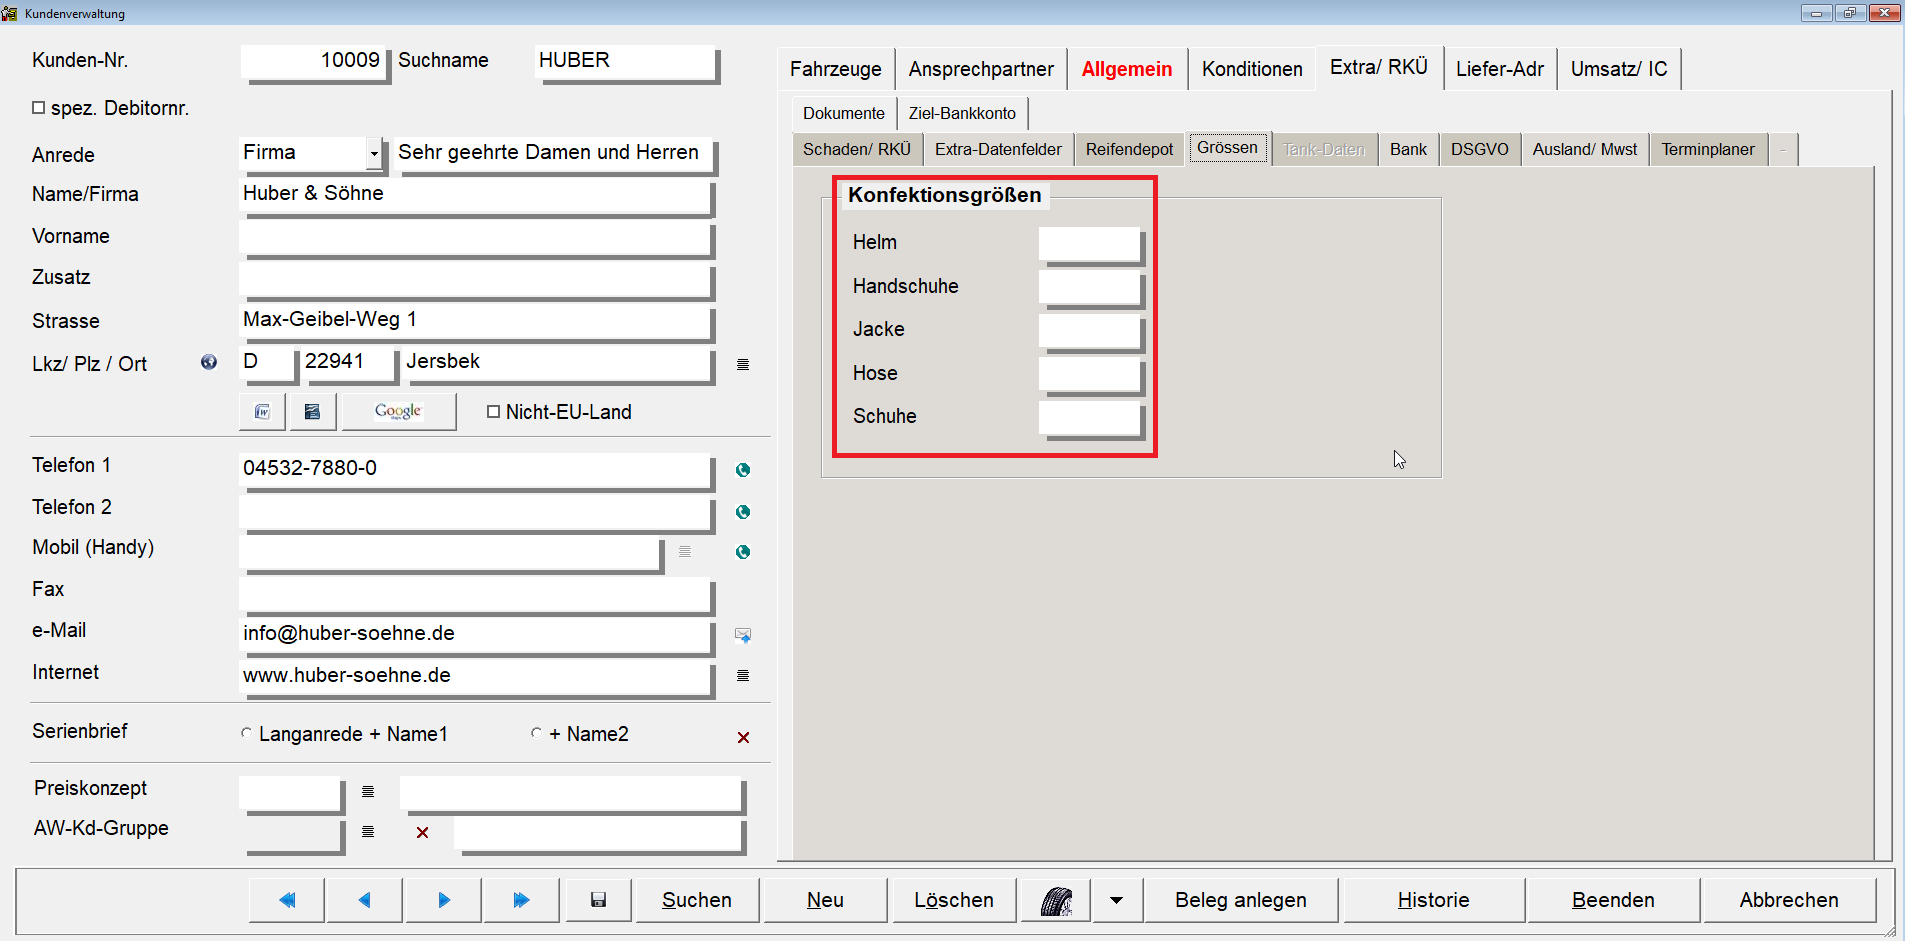Open the Preiskonzept selection list icon
Screen dimensions: 1905x941
[x=368, y=791]
